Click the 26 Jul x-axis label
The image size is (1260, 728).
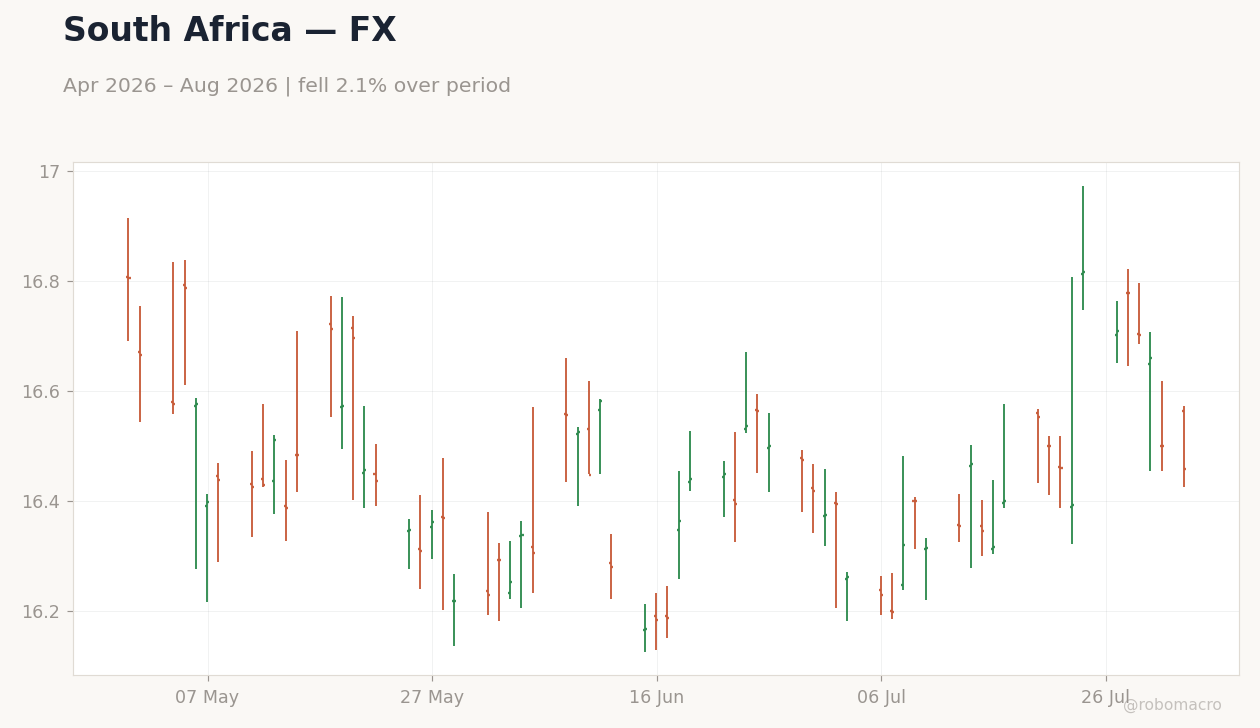[1105, 698]
